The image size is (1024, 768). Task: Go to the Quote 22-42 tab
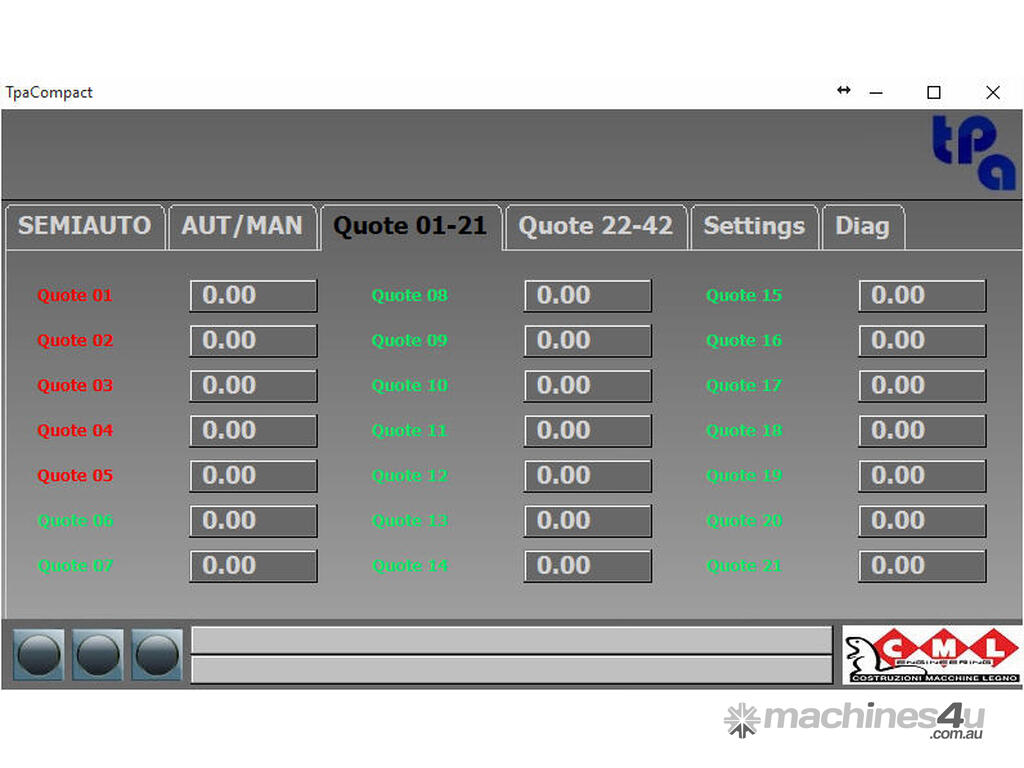pyautogui.click(x=595, y=226)
